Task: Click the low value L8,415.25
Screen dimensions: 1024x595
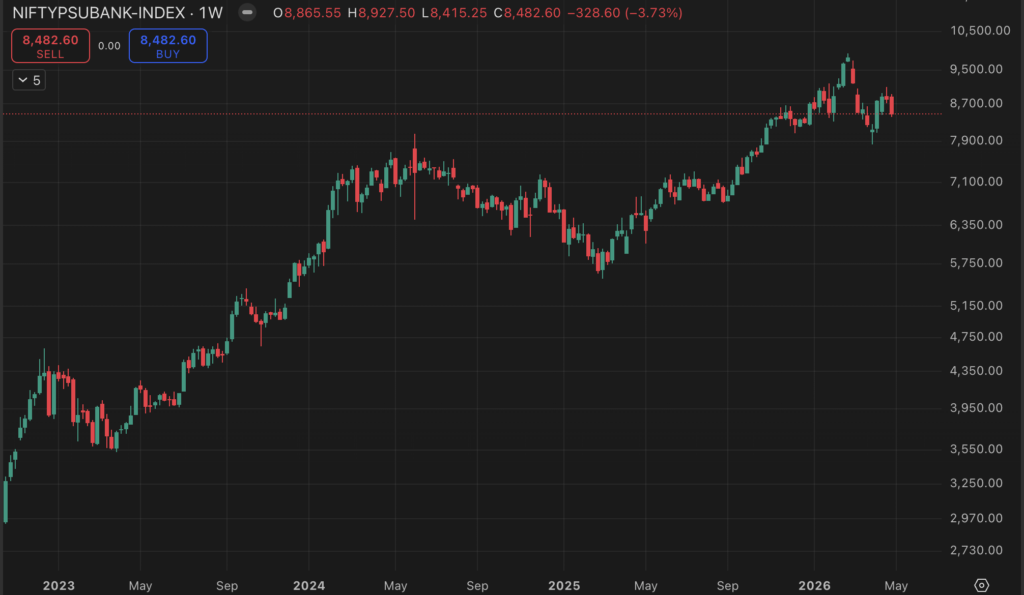Action: point(454,13)
